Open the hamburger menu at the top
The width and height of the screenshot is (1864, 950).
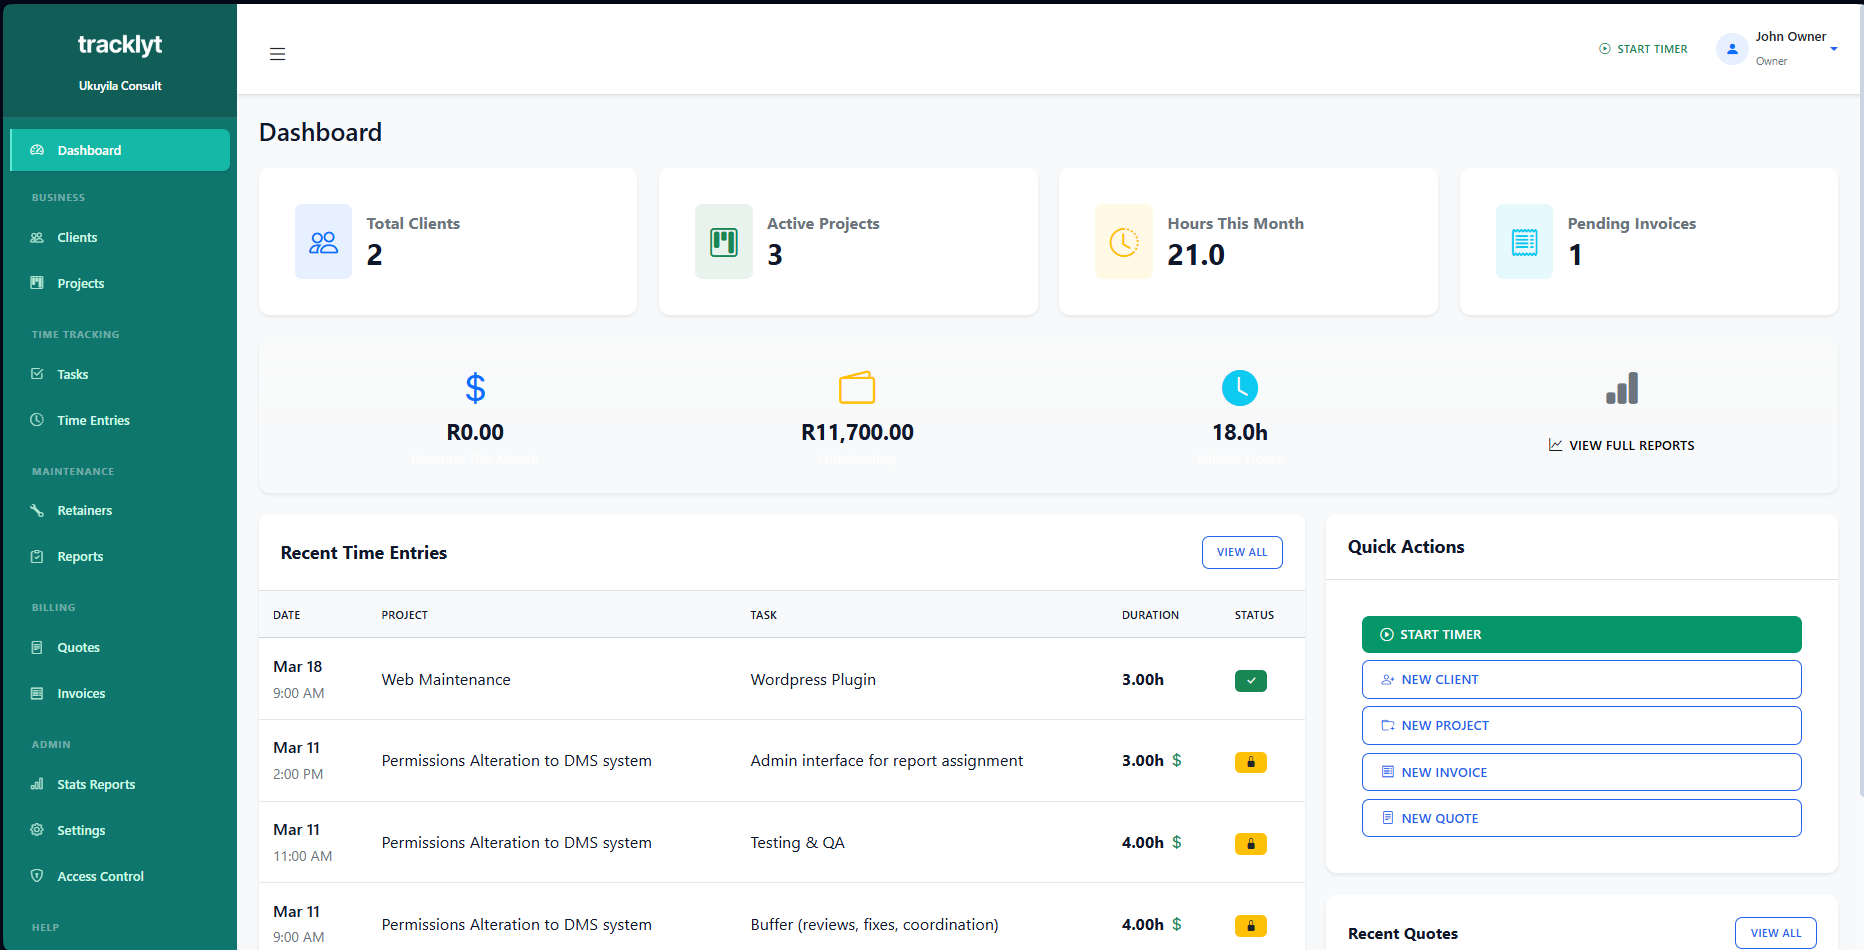coord(277,53)
